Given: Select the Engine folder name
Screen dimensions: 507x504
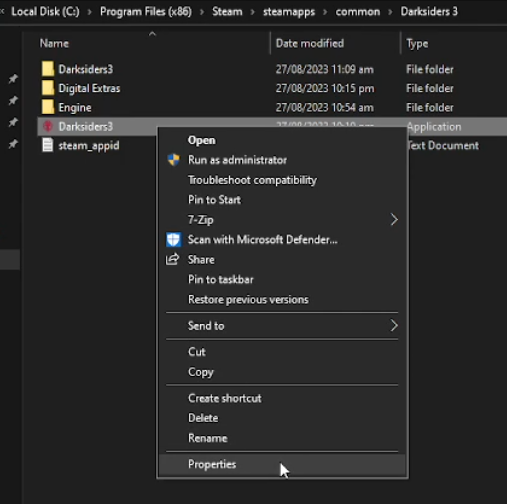Looking at the screenshot, I should pos(75,108).
